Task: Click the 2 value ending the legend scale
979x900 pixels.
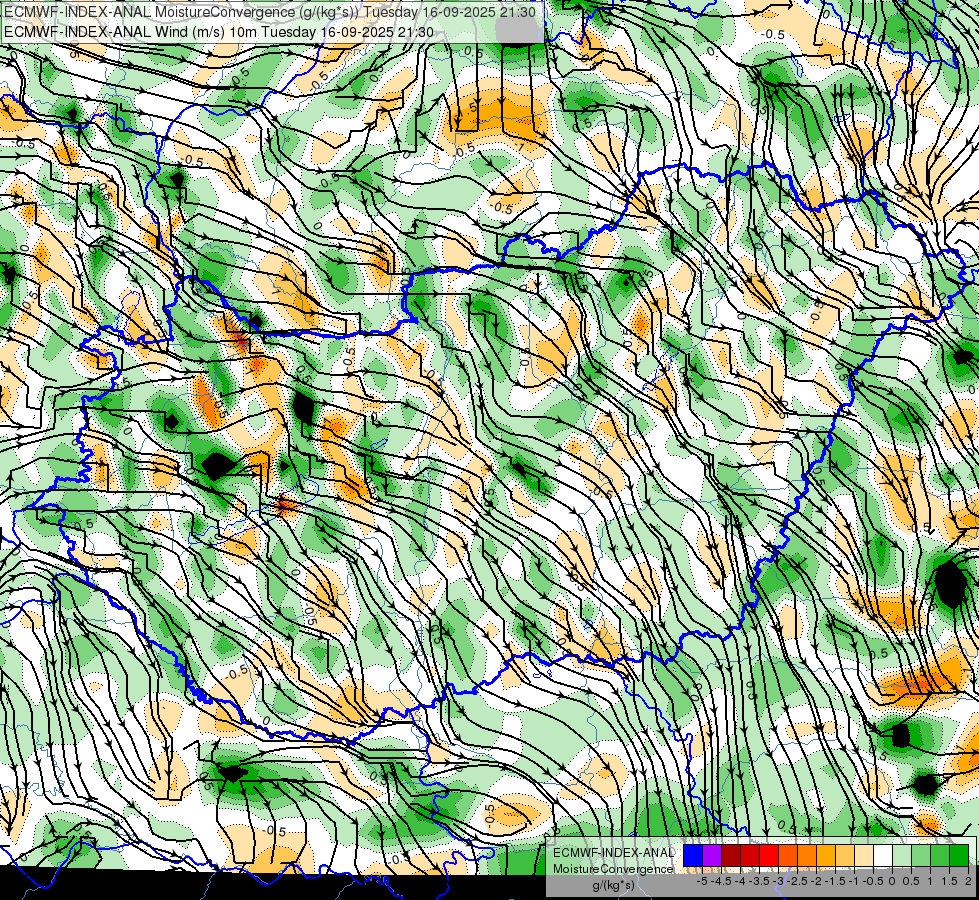Action: point(968,881)
